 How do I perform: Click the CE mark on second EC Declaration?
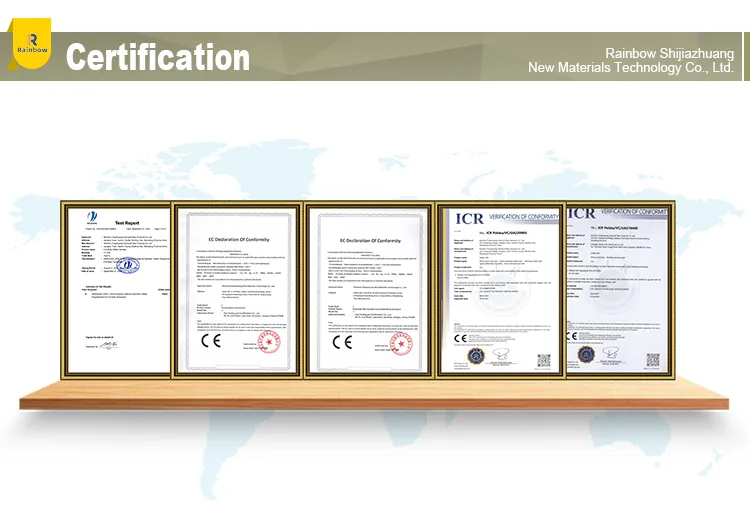pos(342,342)
